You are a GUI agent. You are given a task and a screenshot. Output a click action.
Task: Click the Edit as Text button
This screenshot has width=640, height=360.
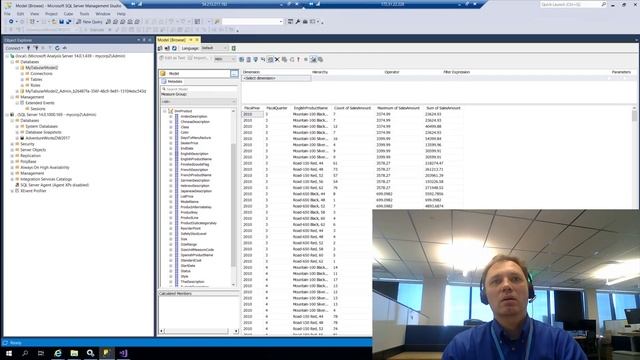(172, 58)
